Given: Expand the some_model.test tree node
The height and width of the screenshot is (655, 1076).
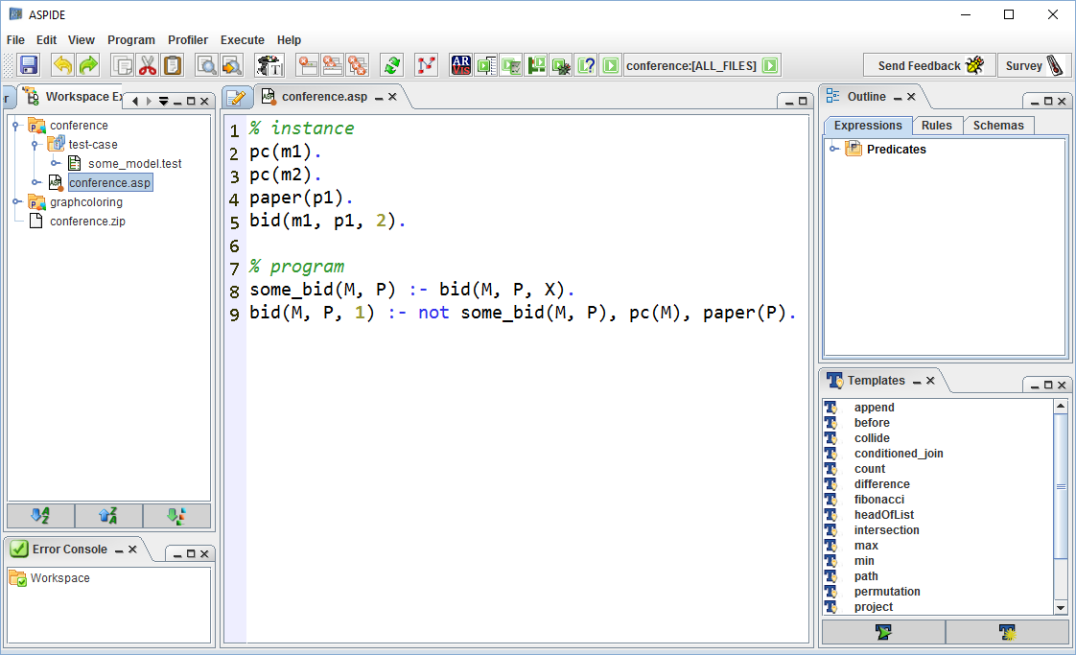Looking at the screenshot, I should point(56,163).
